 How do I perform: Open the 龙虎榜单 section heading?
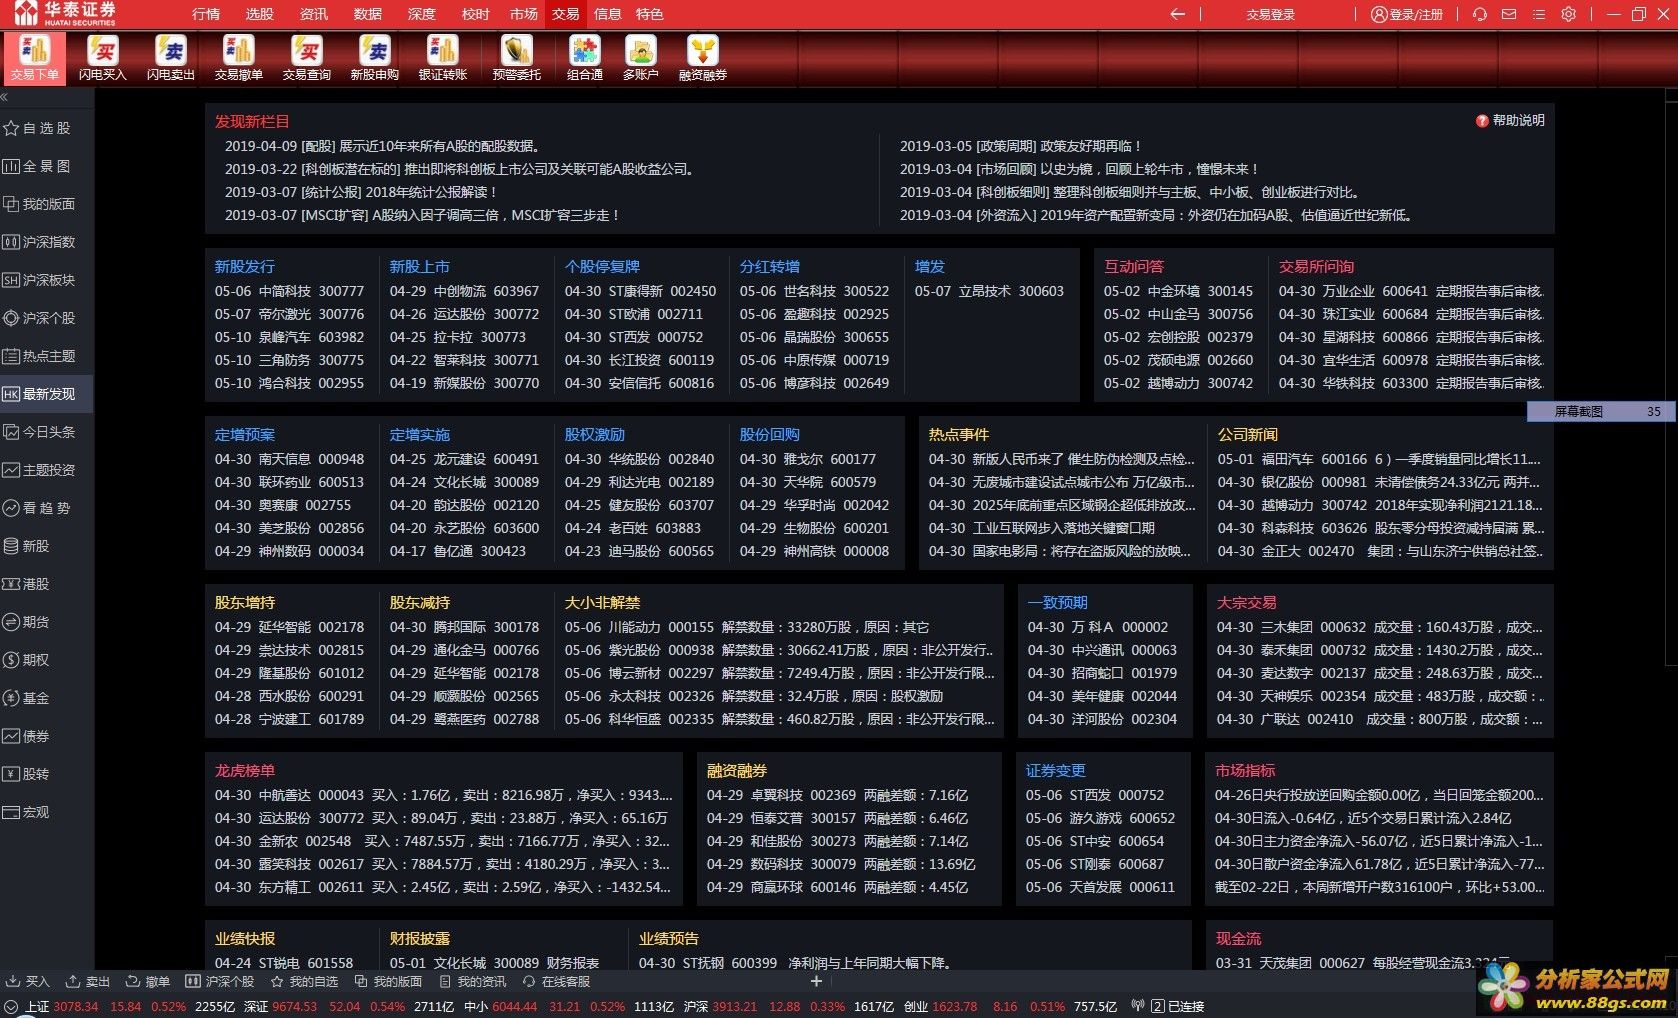[x=245, y=771]
